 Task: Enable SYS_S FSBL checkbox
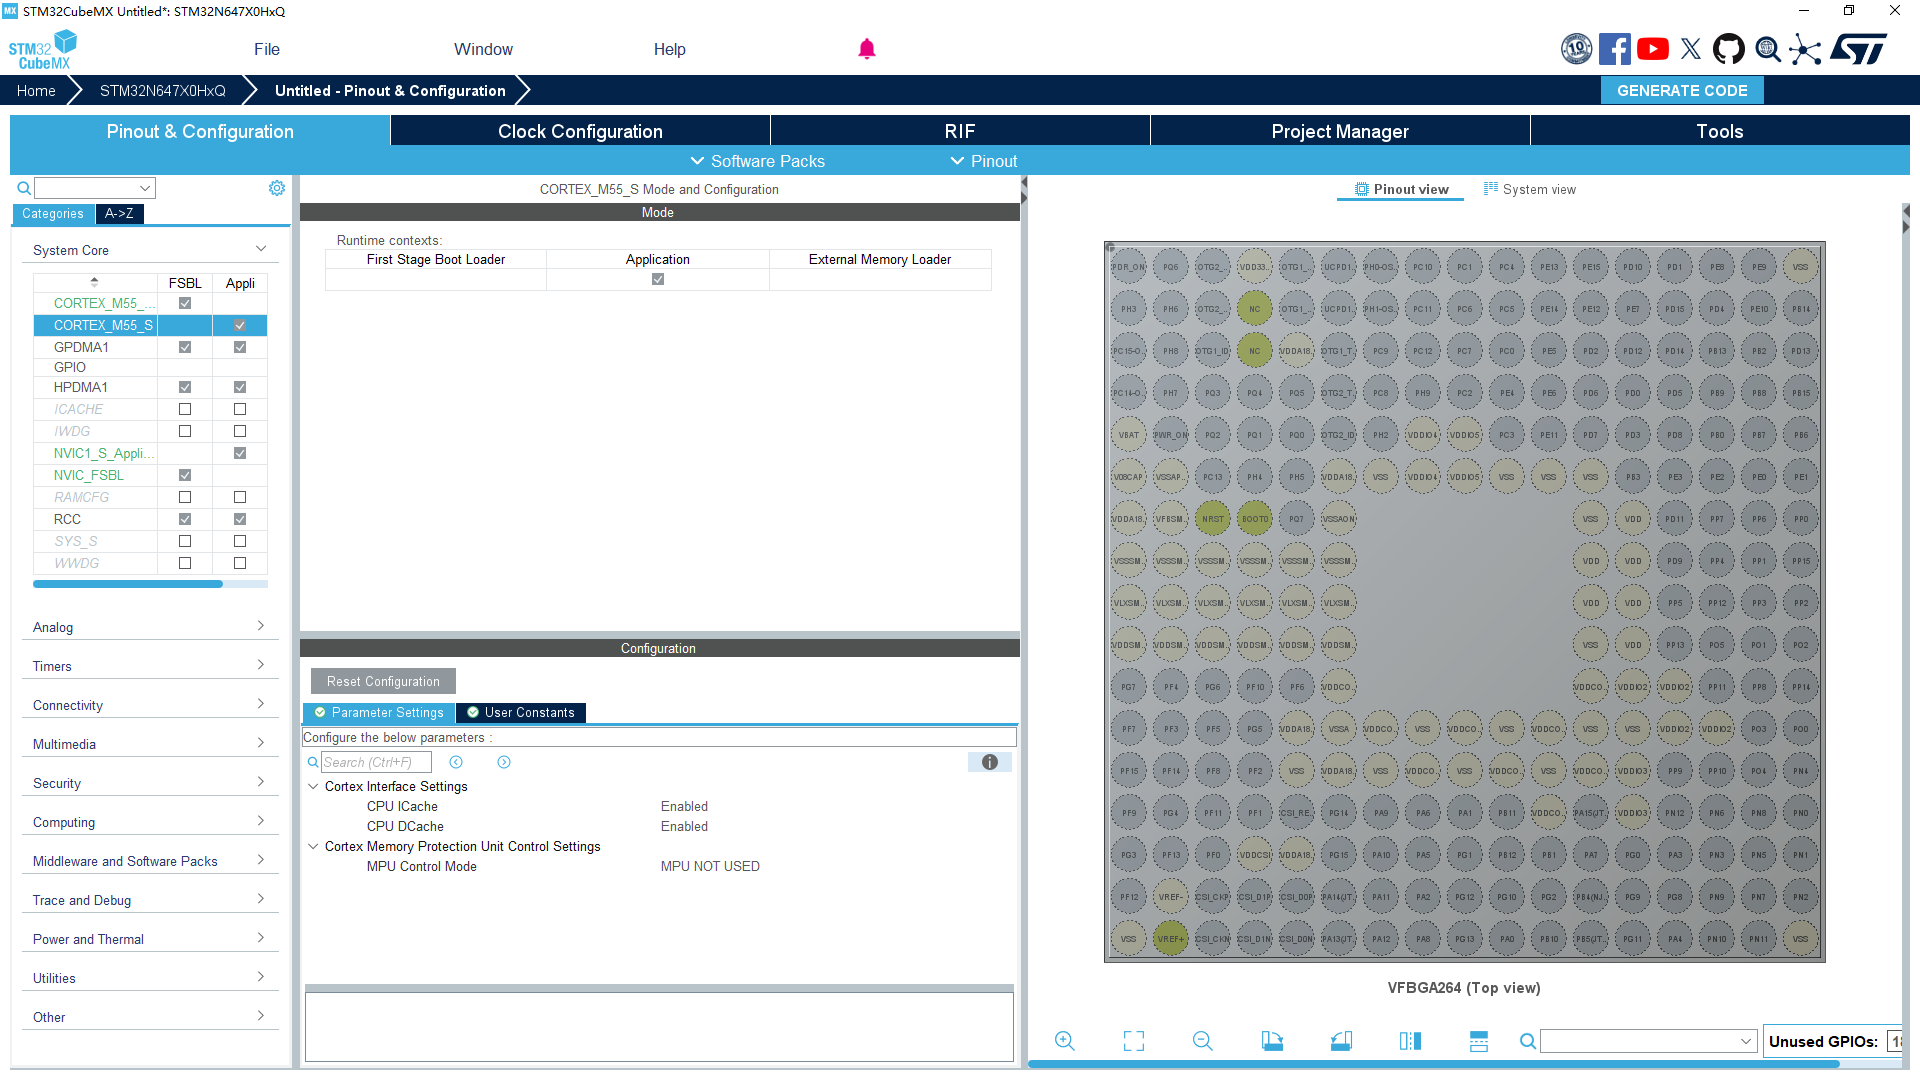tap(185, 541)
